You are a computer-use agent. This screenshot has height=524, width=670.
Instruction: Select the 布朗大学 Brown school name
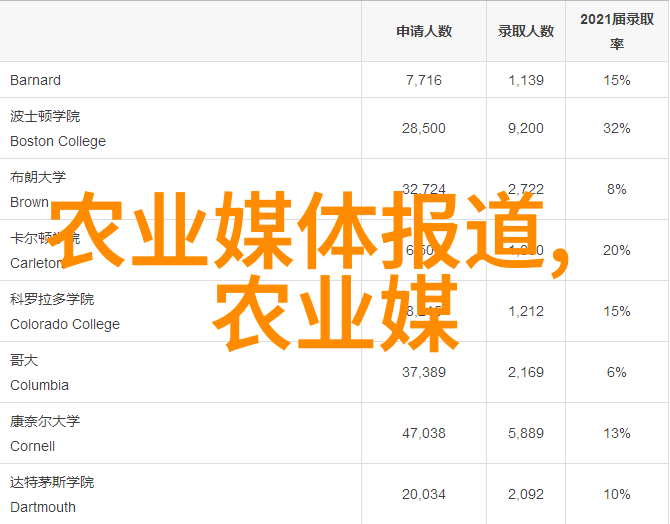coord(38,189)
